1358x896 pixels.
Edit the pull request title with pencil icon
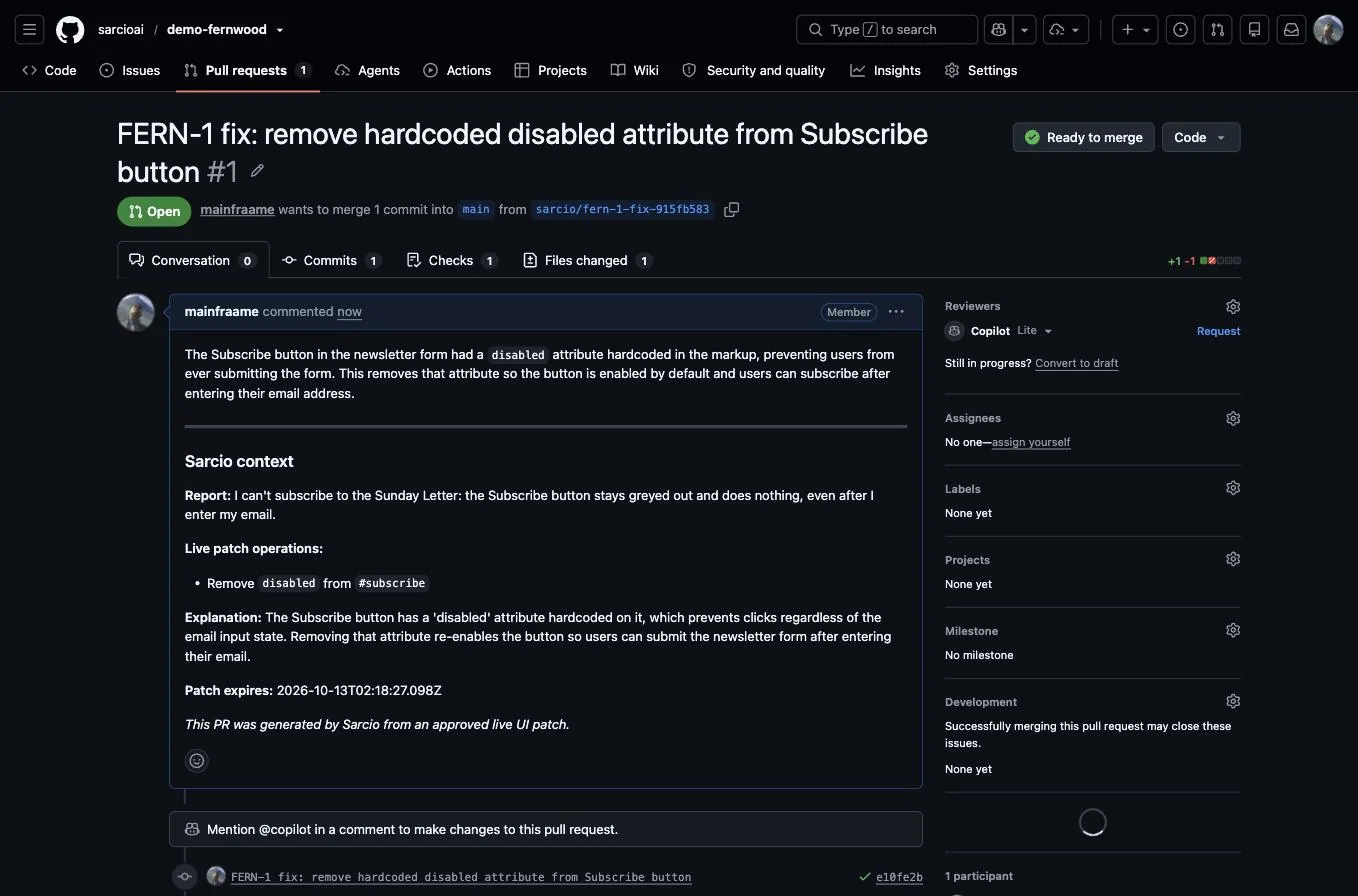click(x=257, y=171)
